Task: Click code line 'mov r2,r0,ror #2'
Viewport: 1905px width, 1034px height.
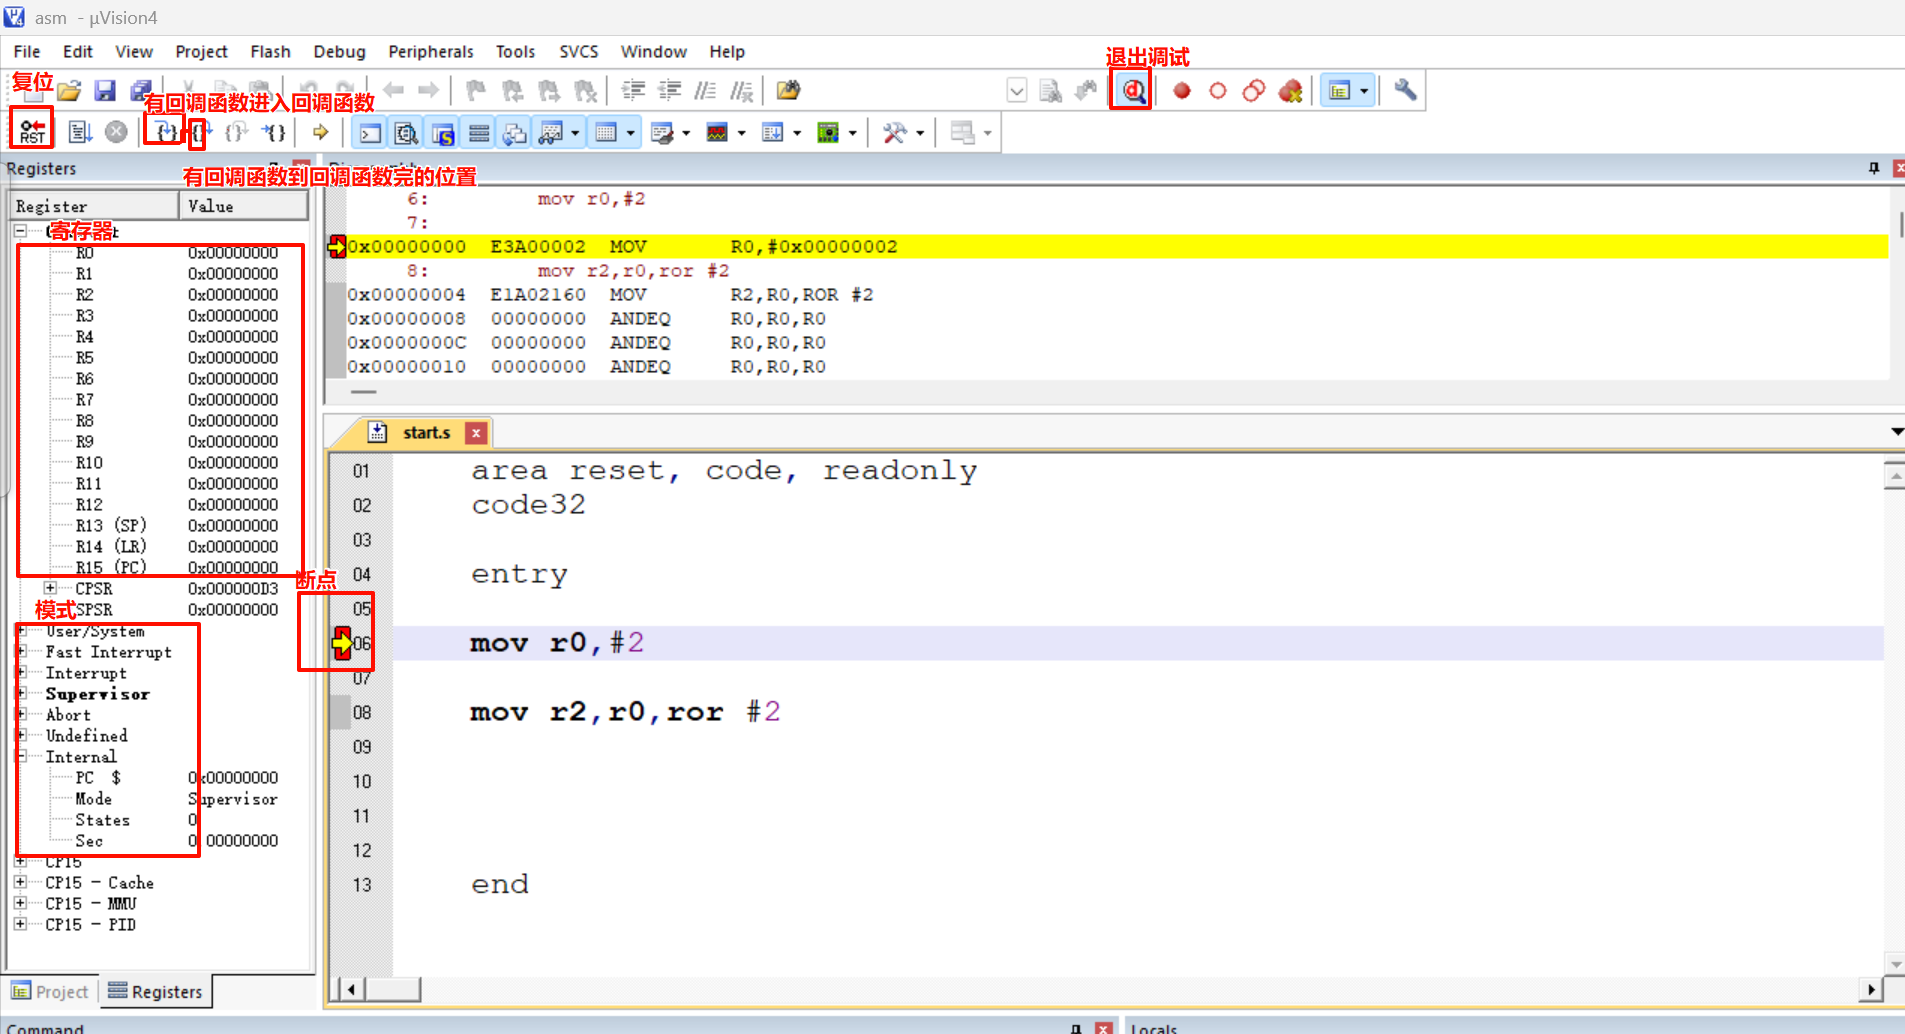Action: pyautogui.click(x=625, y=712)
